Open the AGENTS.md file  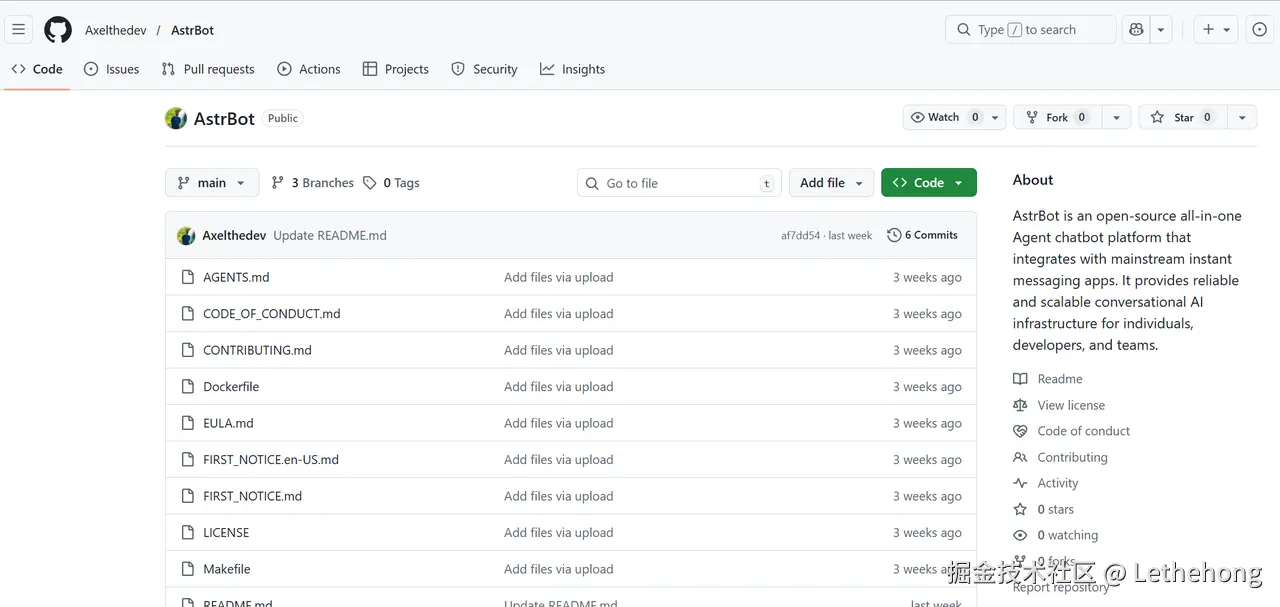point(236,277)
